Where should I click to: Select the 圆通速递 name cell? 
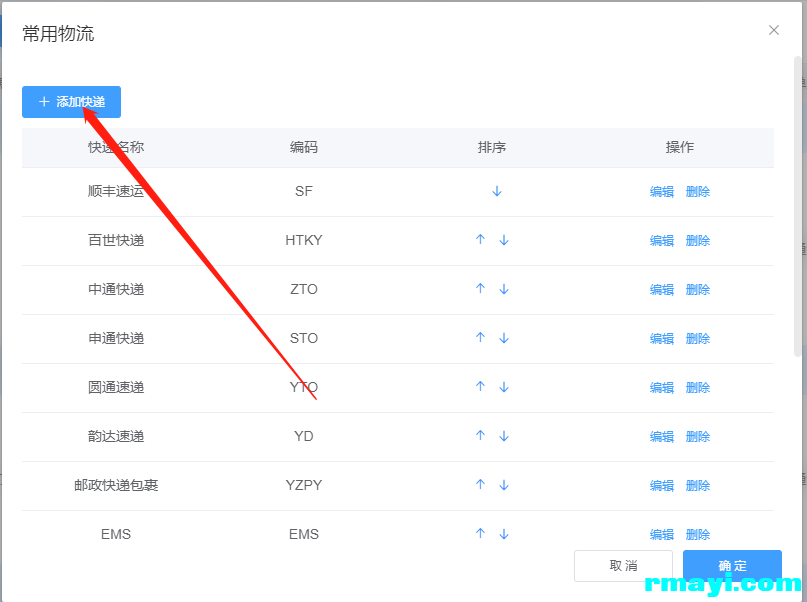pyautogui.click(x=116, y=387)
